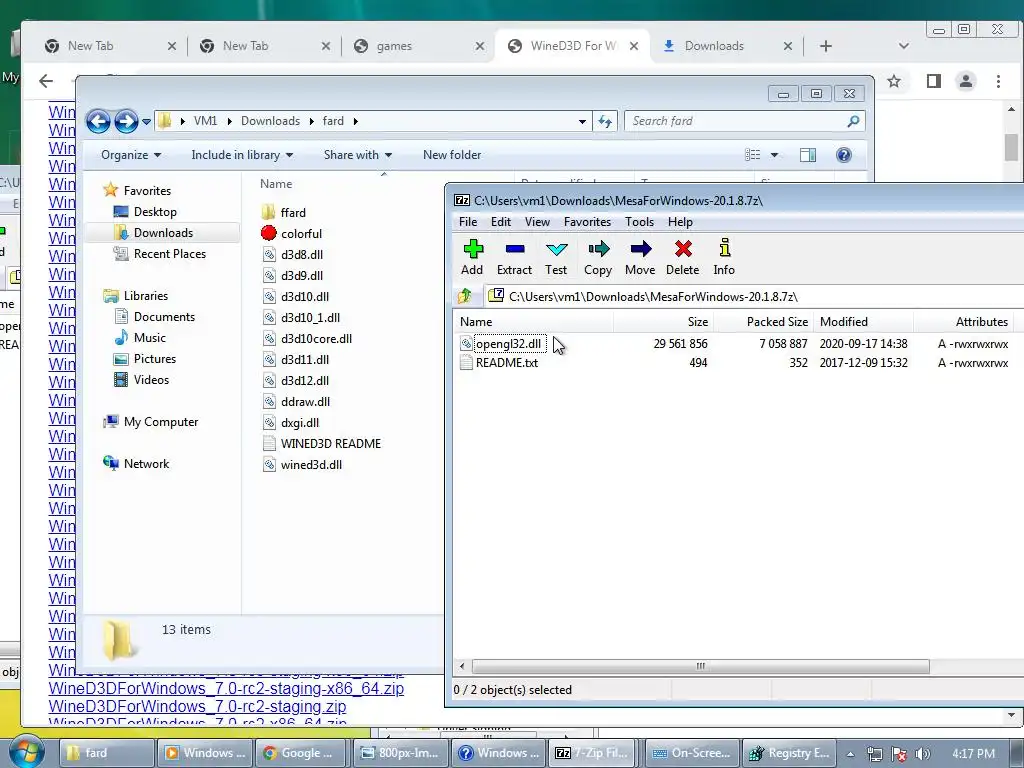The image size is (1024, 768).
Task: Open the fard taskbar button
Action: (x=107, y=753)
